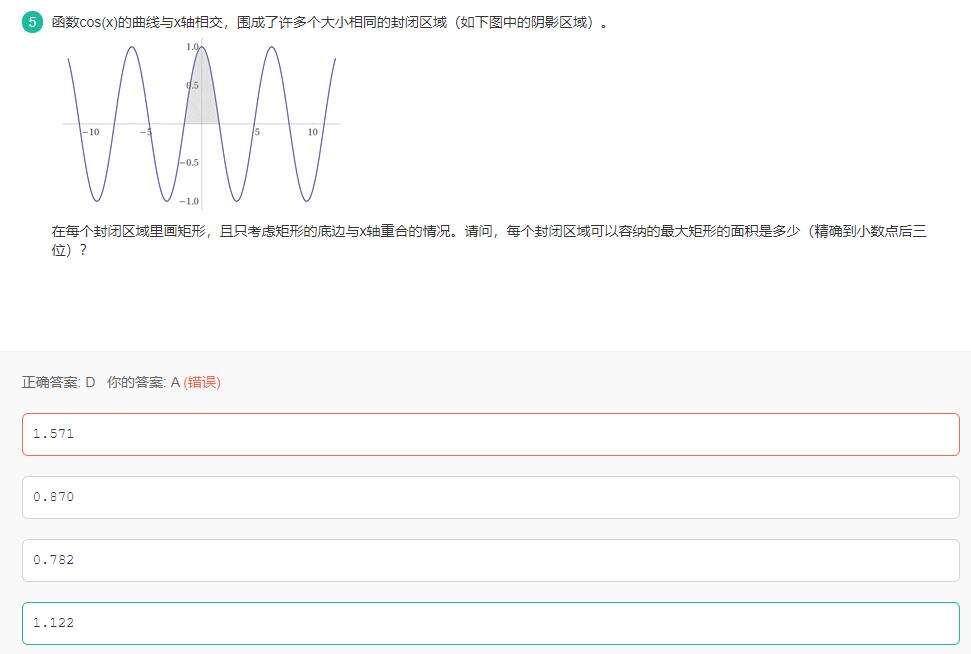Choose answer option 0.782
971x654 pixels.
coord(490,560)
